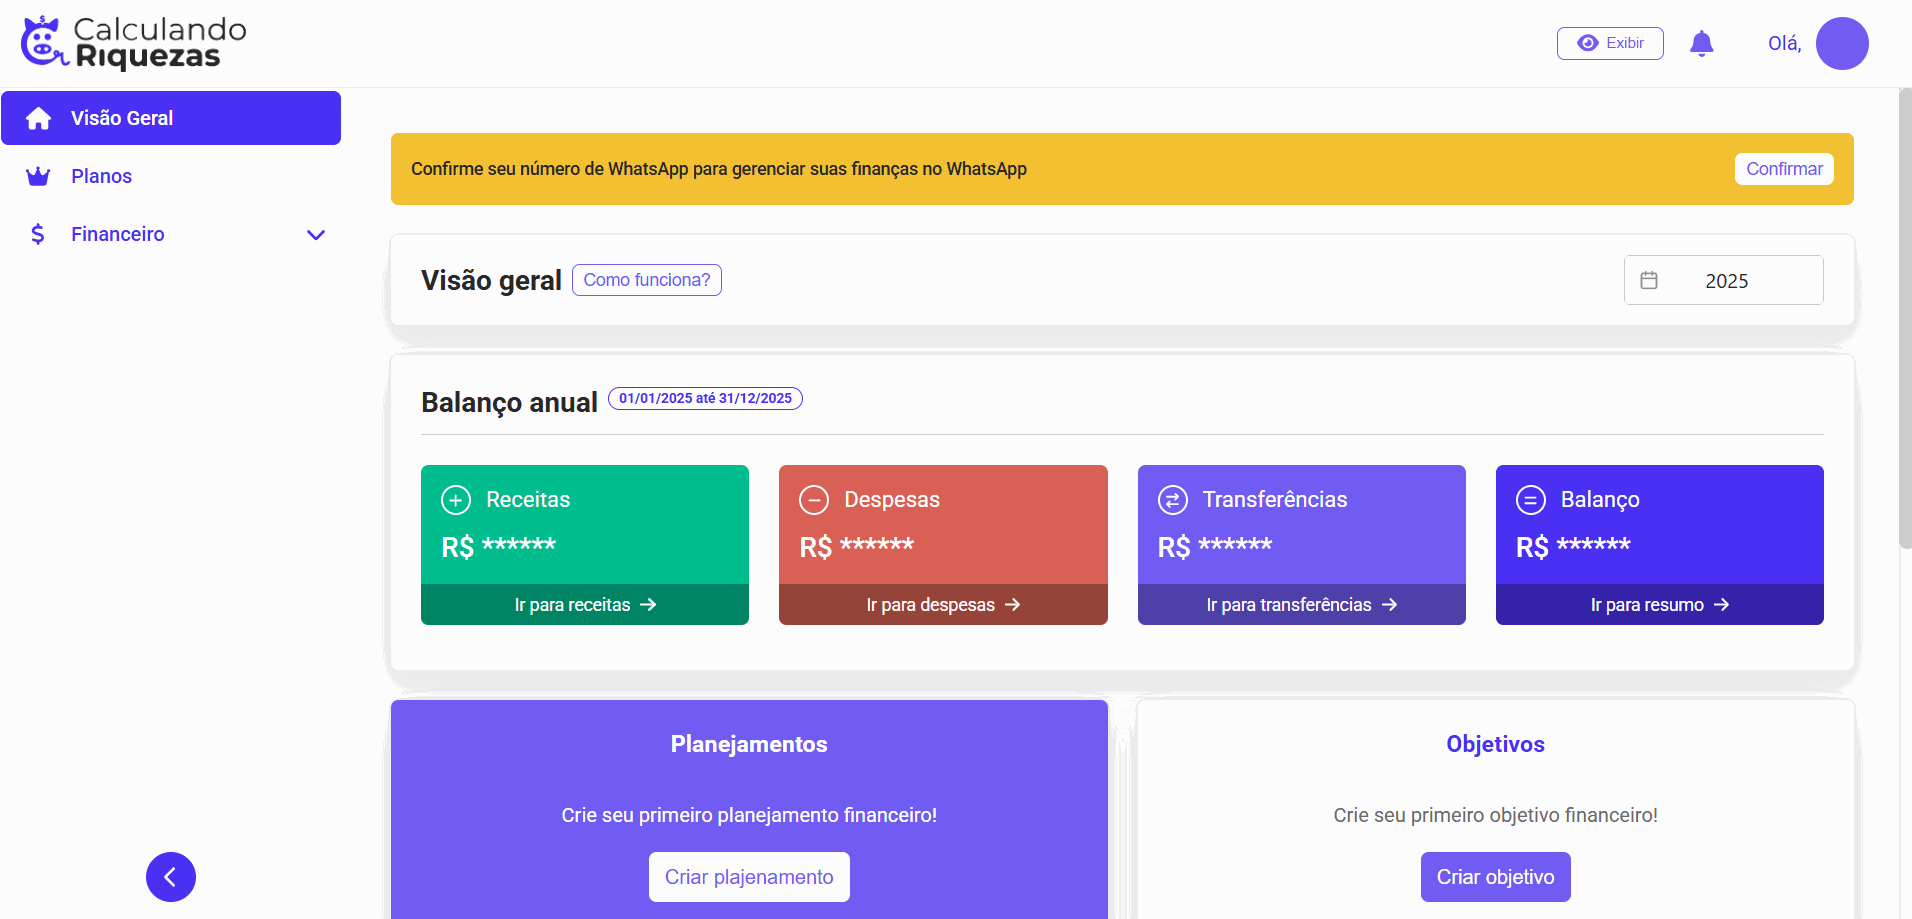Image resolution: width=1912 pixels, height=919 pixels.
Task: Collapse sidebar with the round arrow button
Action: click(x=171, y=877)
